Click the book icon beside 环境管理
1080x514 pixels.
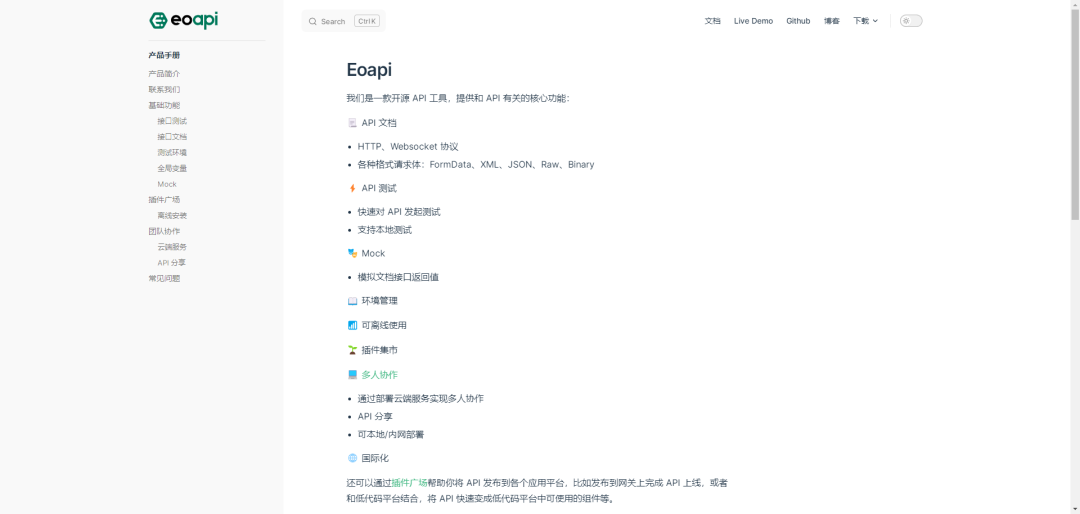[x=352, y=301]
